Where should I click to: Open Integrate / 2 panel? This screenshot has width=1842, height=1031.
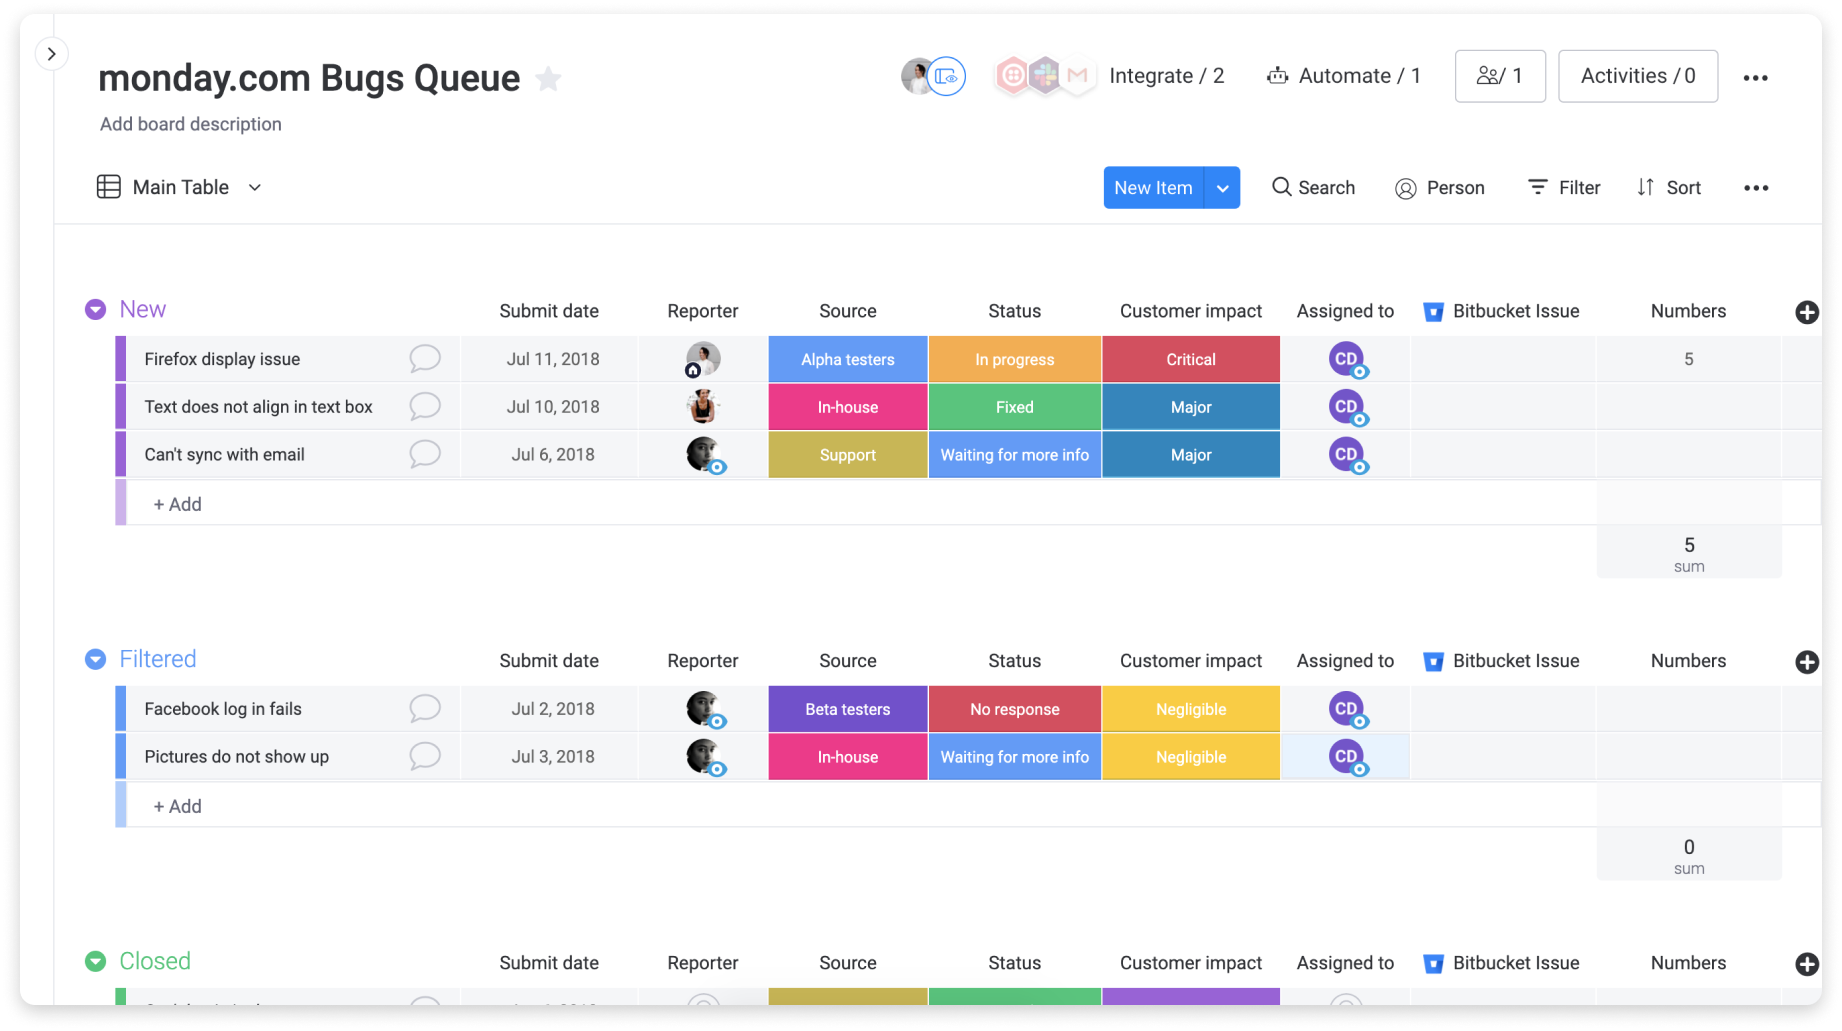[x=1166, y=76]
